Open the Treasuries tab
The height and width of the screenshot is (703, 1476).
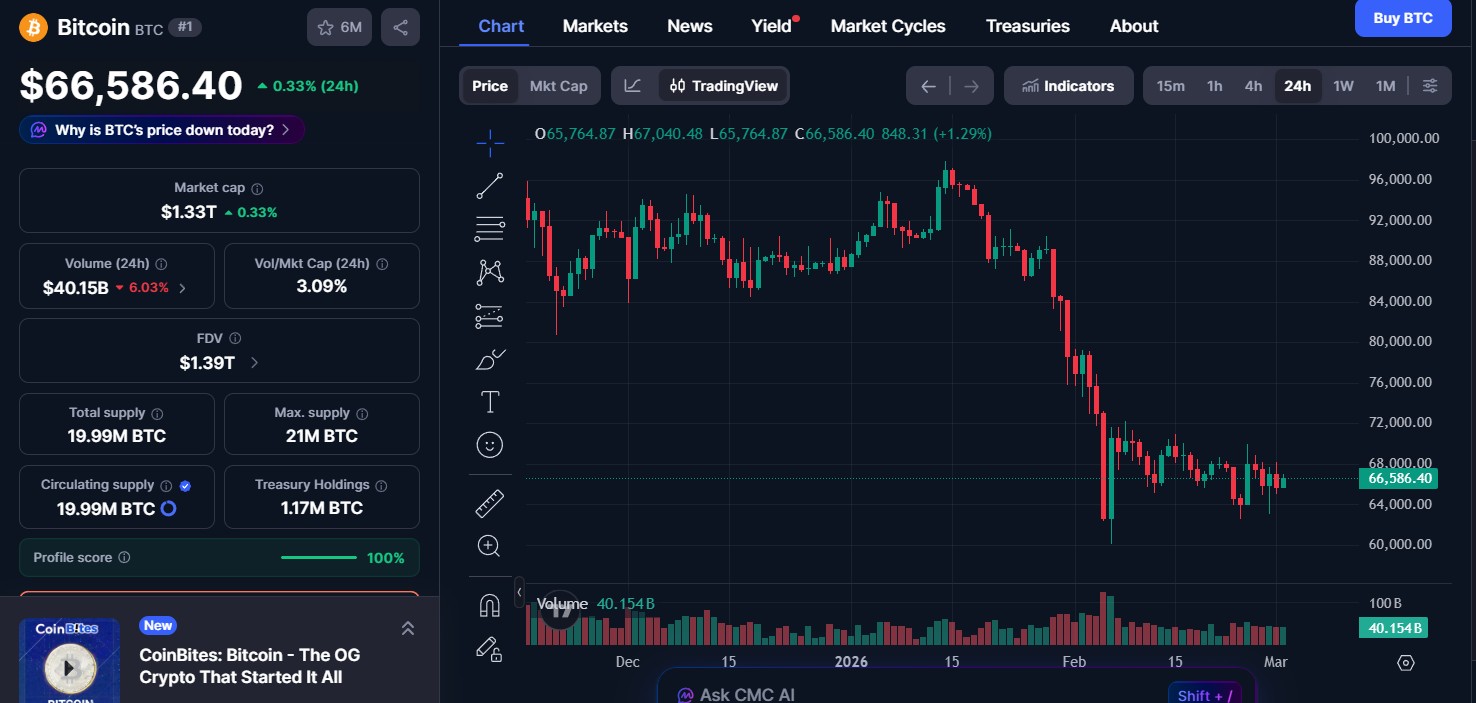[1028, 26]
